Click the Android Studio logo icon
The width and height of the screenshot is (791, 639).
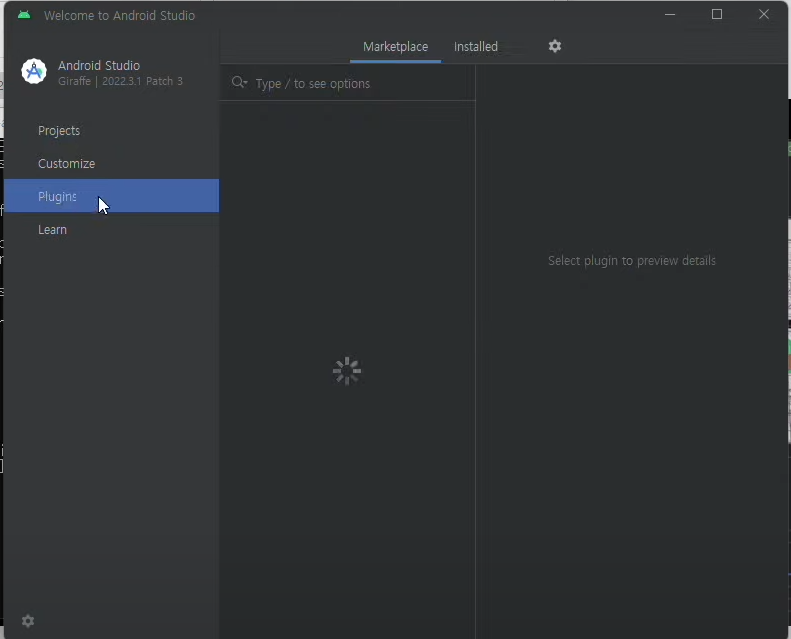34,72
